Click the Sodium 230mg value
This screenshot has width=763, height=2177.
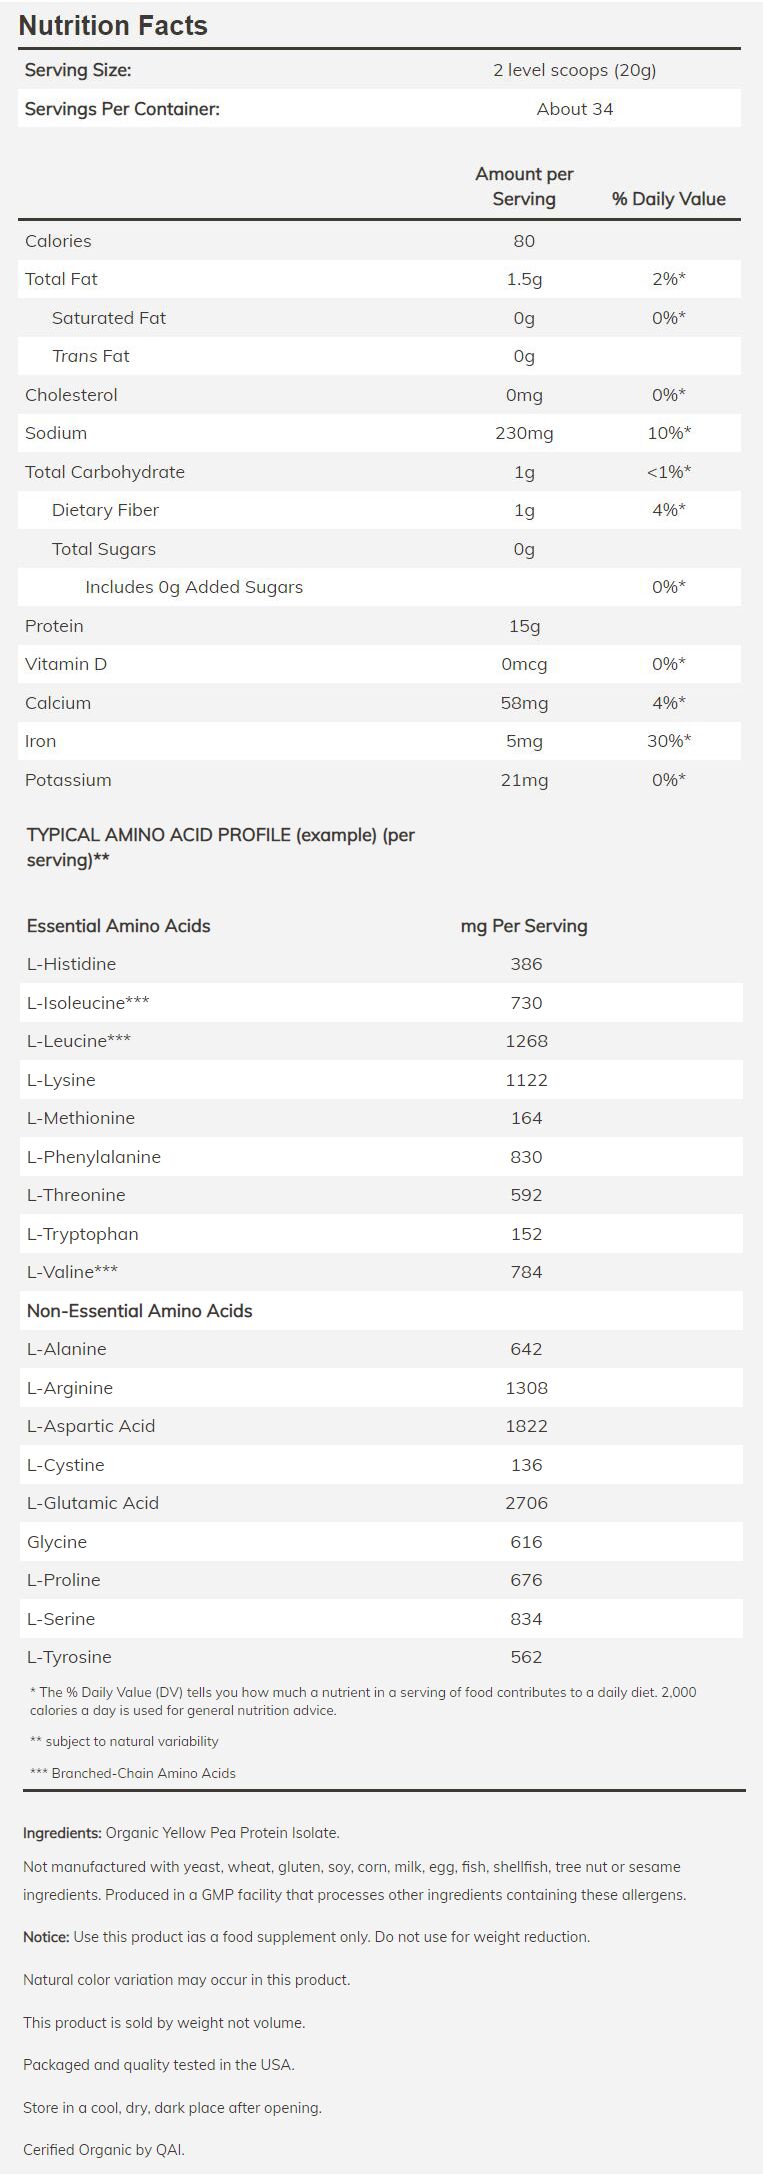[524, 433]
